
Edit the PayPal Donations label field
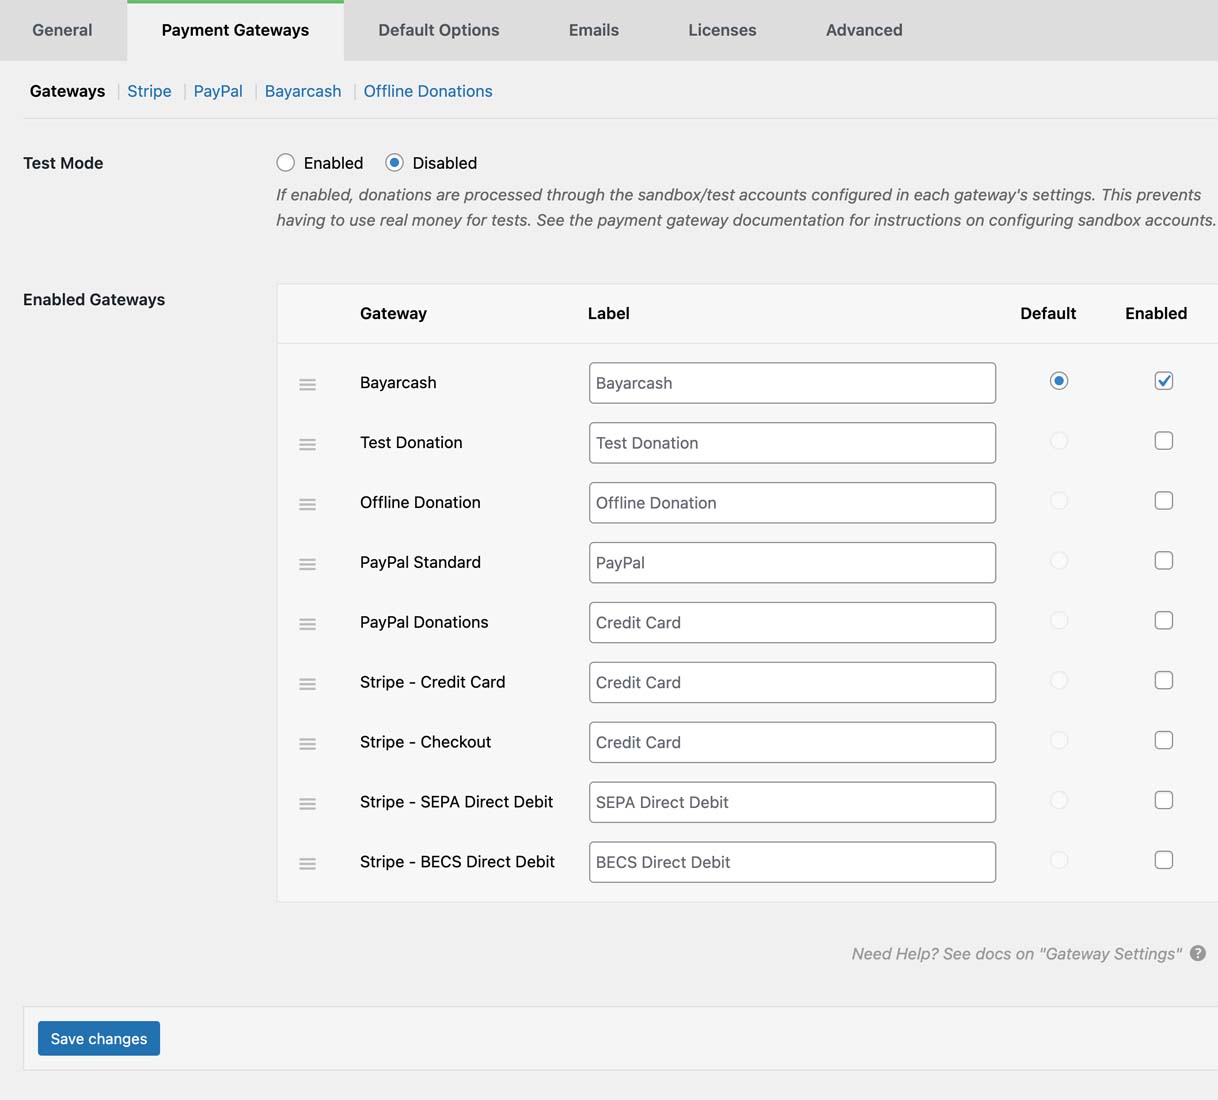click(x=792, y=623)
